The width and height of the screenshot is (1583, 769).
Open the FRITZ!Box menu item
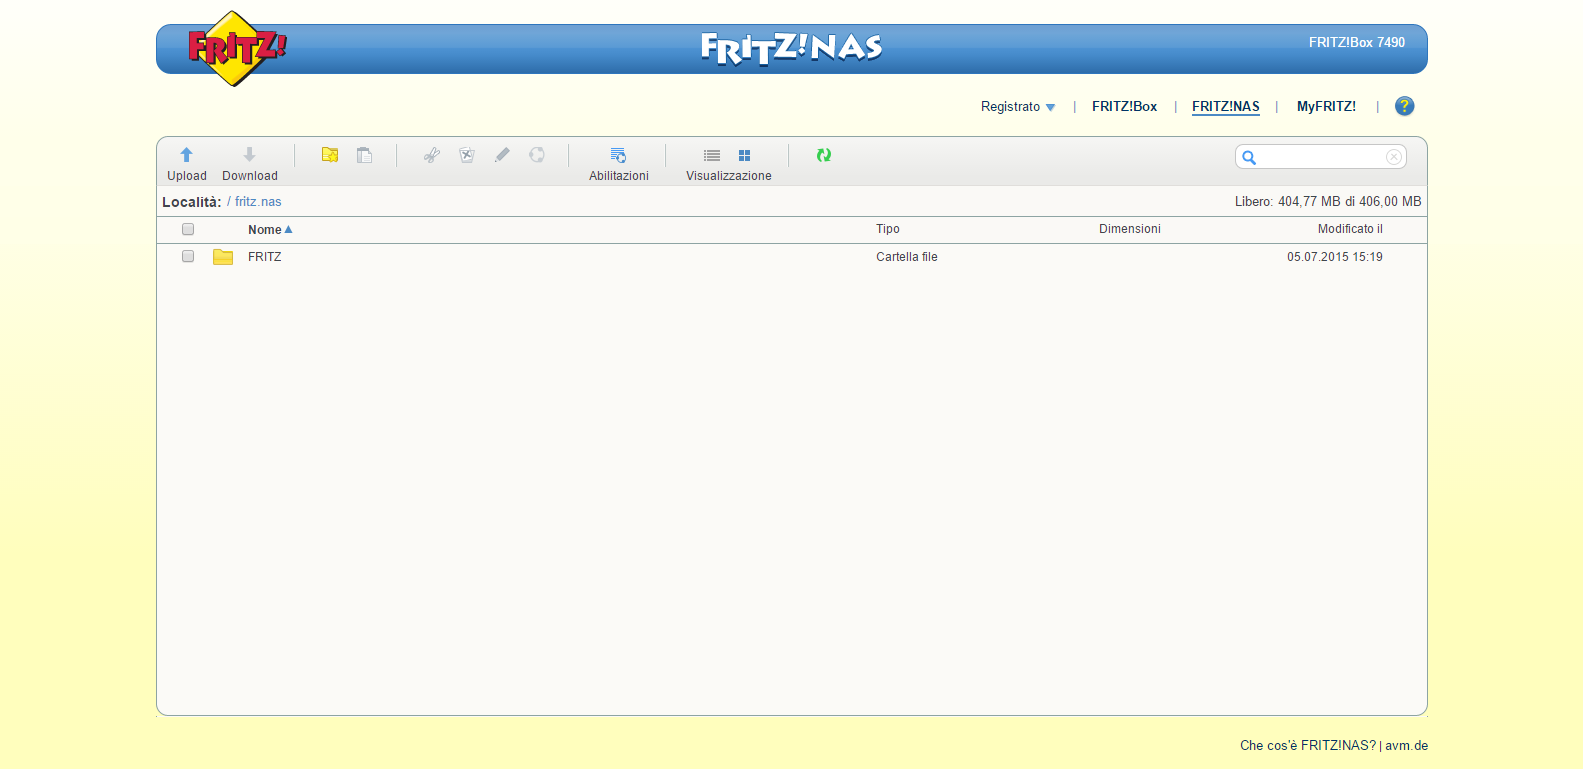[1124, 107]
